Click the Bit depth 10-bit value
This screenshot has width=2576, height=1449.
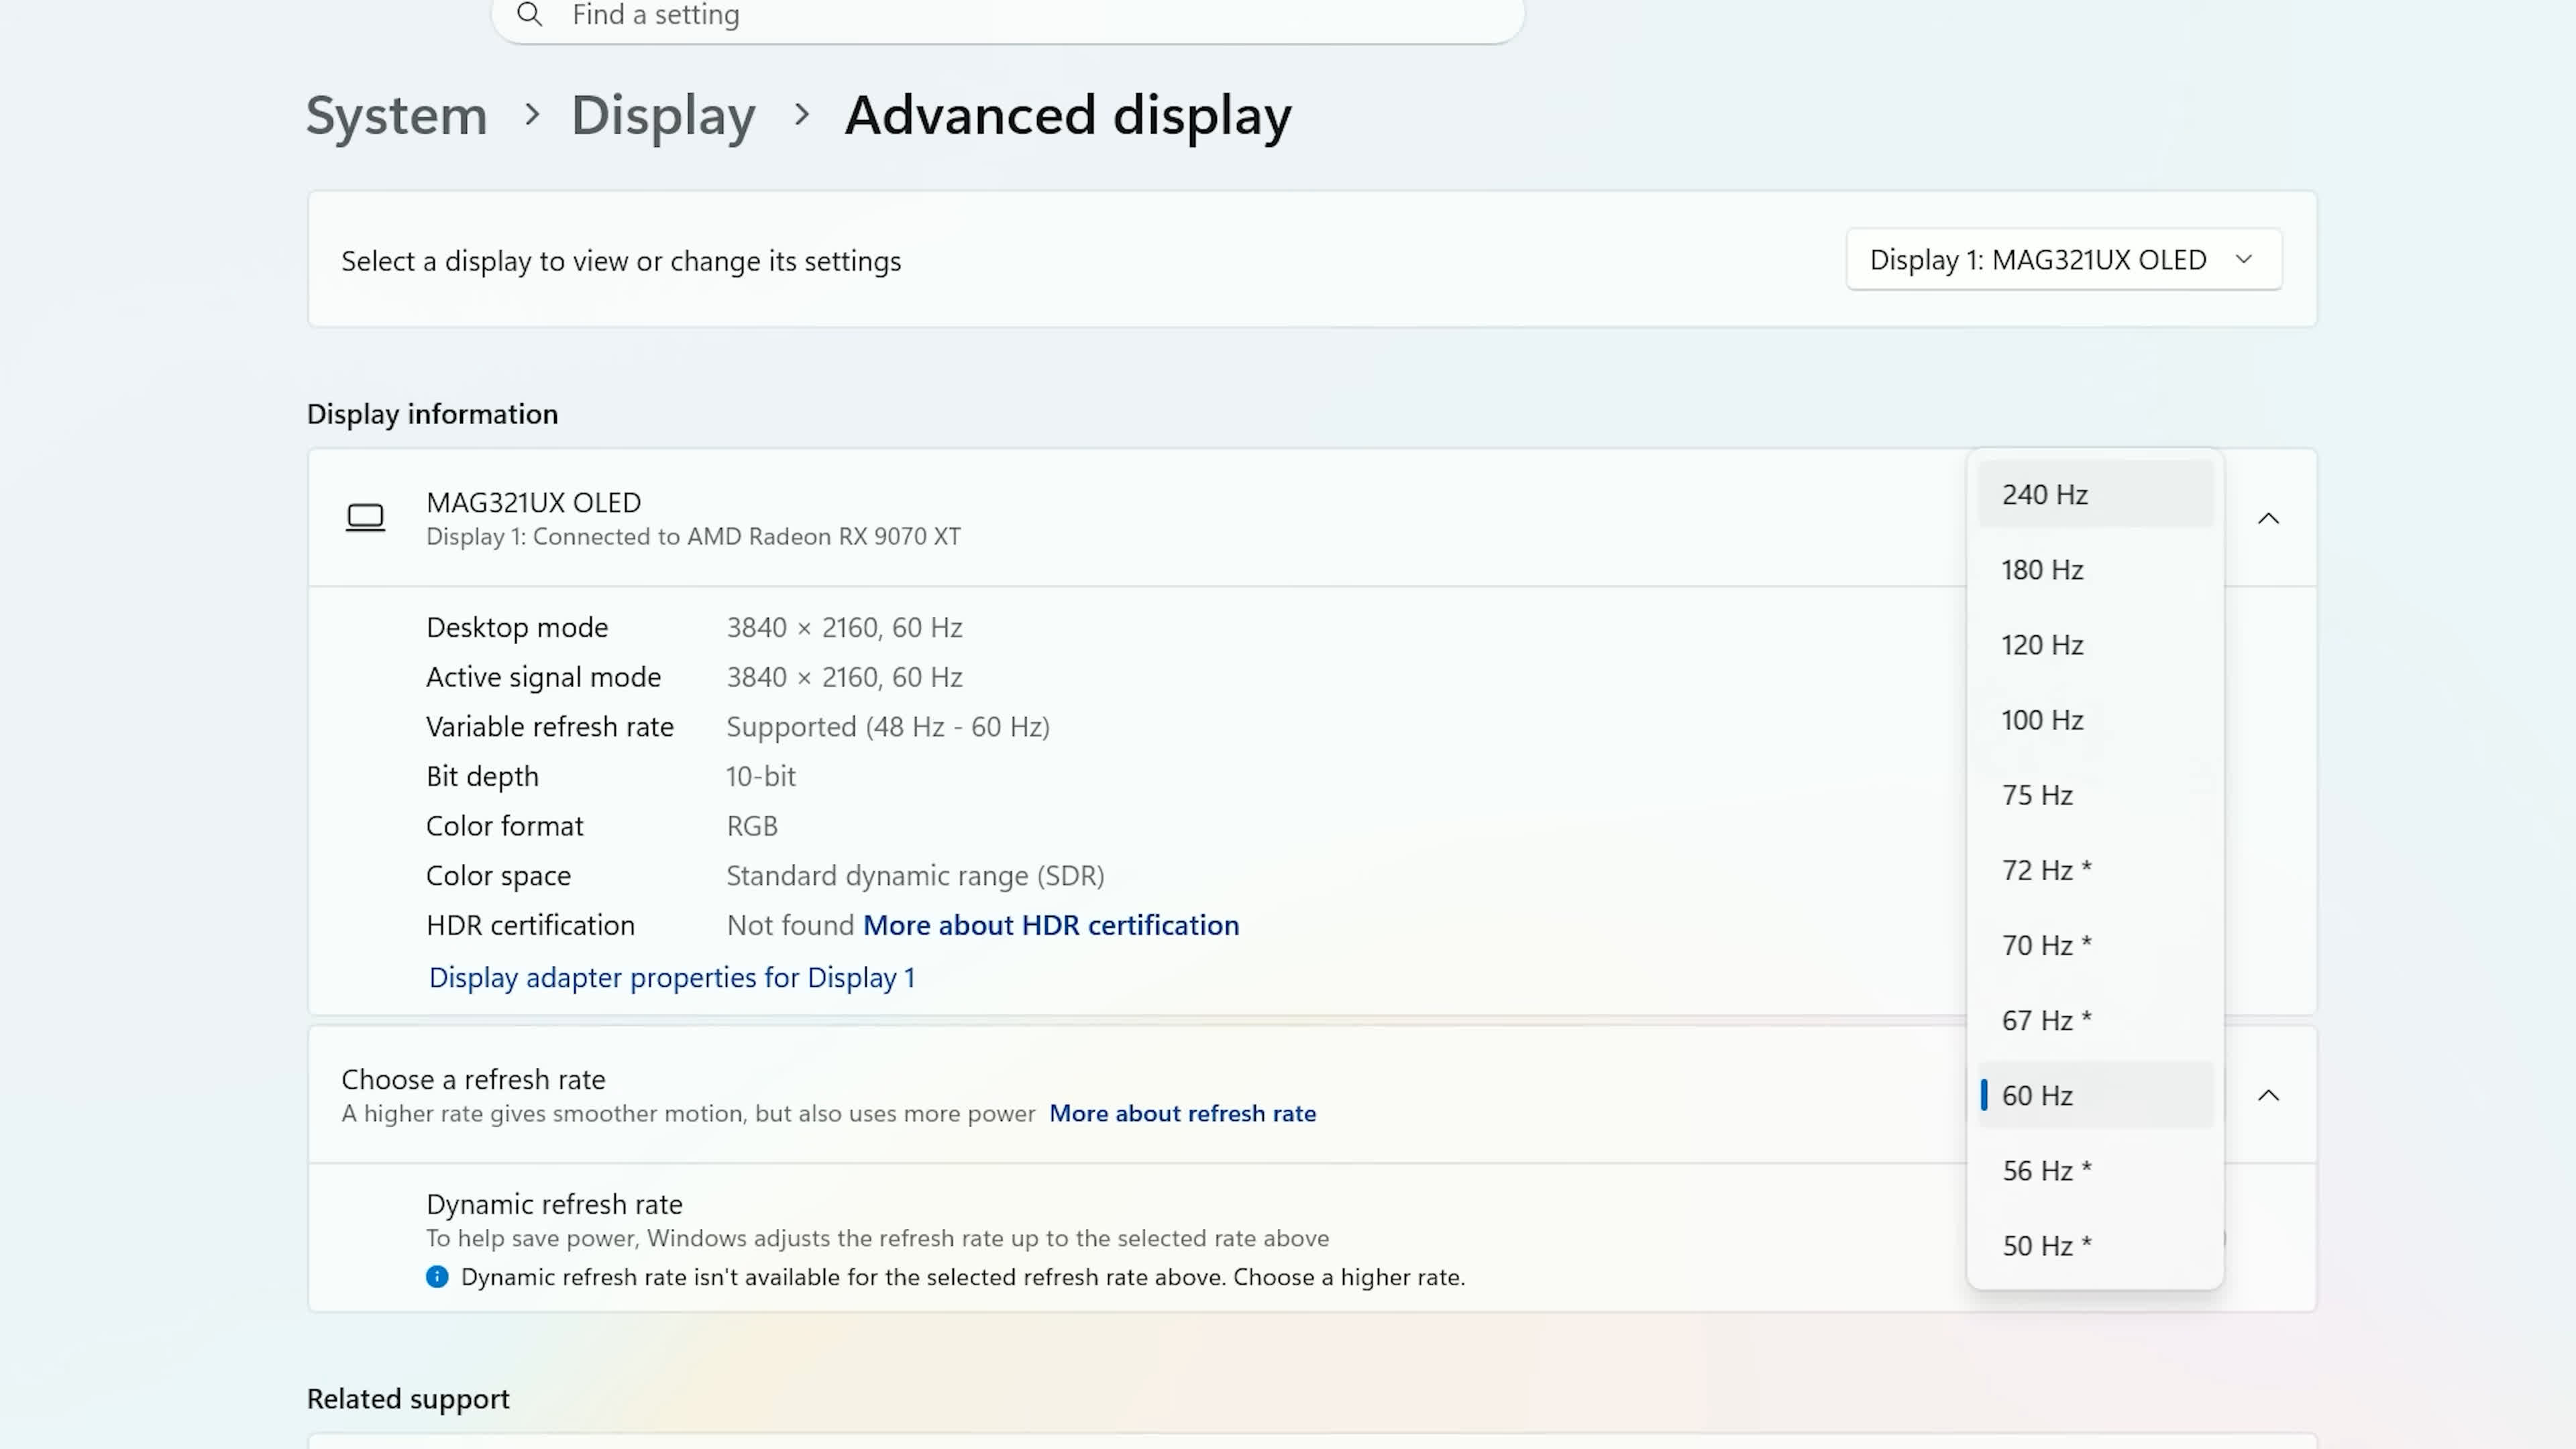[x=760, y=776]
